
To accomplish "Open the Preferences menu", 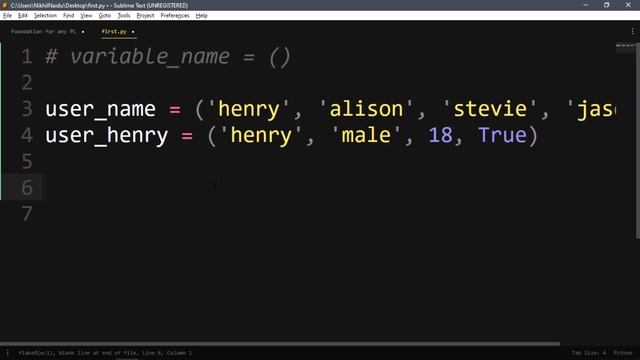I will click(x=175, y=16).
